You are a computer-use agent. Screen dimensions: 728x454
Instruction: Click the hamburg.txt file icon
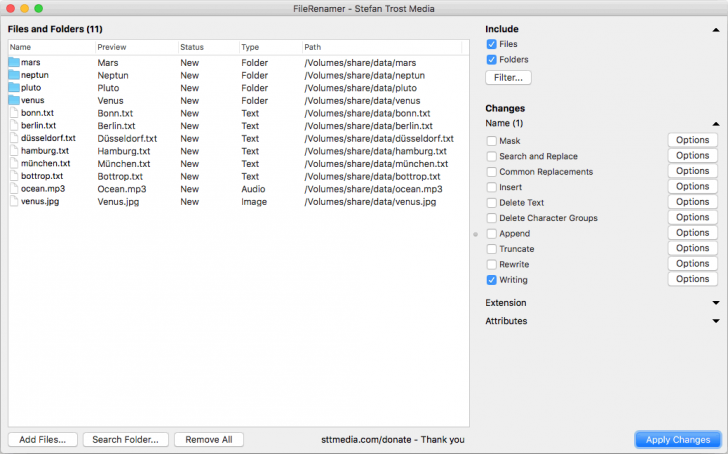pos(14,150)
